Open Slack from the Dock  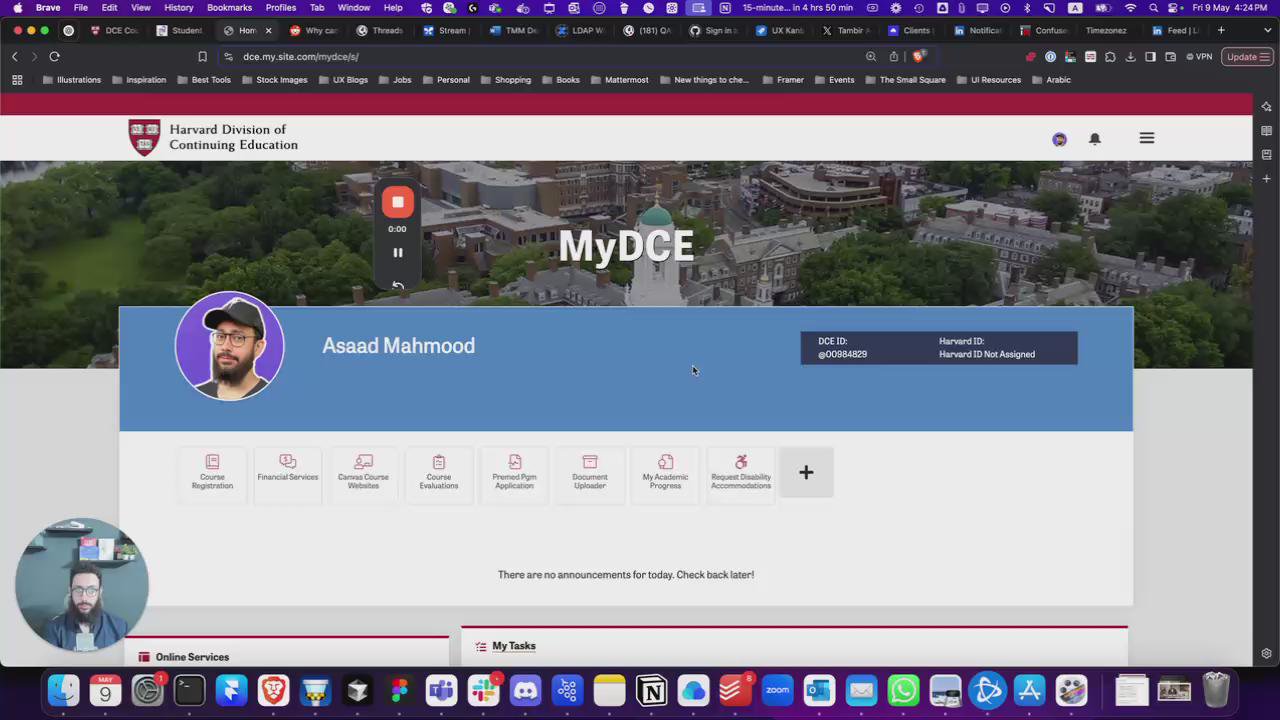483,691
